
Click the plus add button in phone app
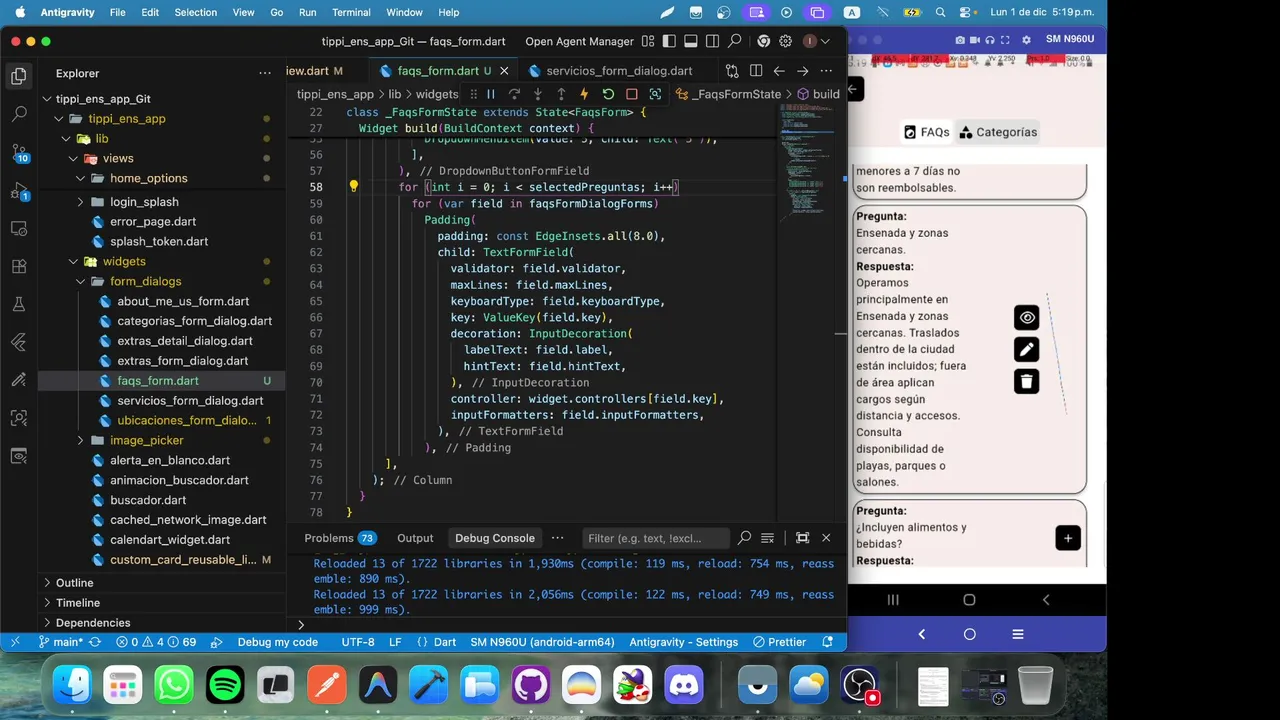pyautogui.click(x=1067, y=538)
